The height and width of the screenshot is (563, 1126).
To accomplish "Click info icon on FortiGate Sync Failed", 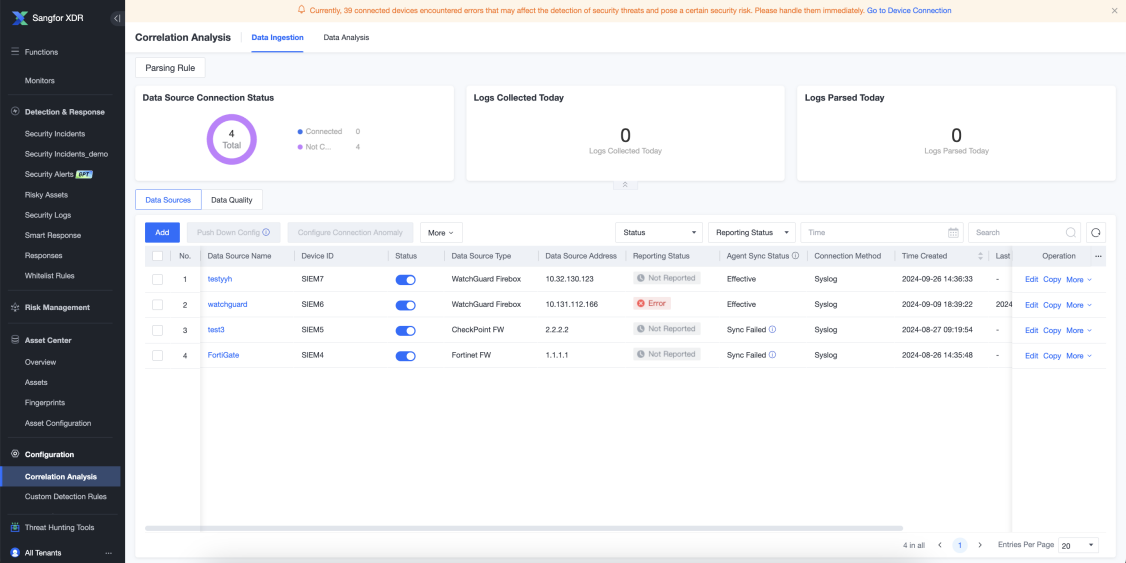I will pyautogui.click(x=773, y=355).
